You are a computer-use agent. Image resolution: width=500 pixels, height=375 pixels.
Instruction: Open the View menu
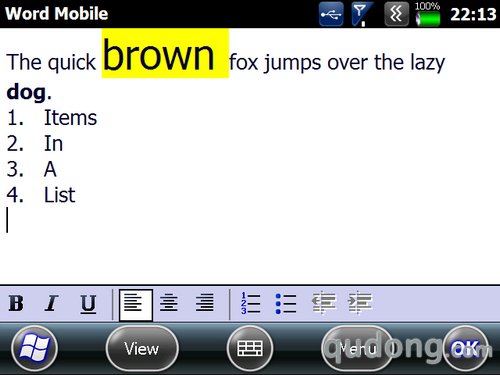coord(142,348)
